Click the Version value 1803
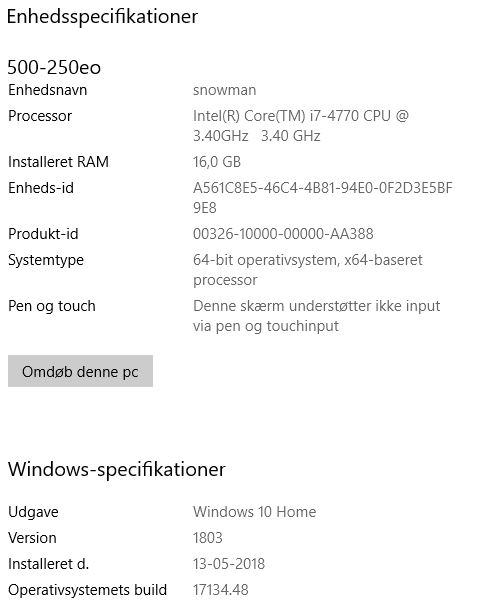Screen dimensions: 492x605 pyautogui.click(x=208, y=537)
